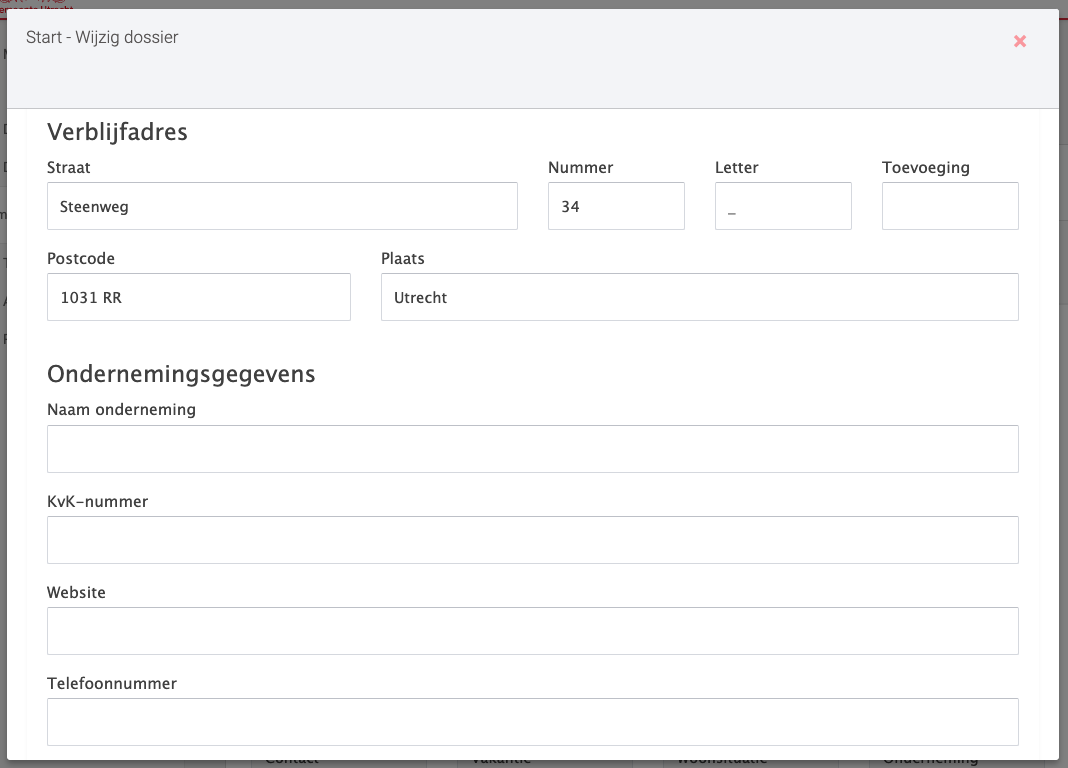The height and width of the screenshot is (768, 1068).
Task: Click into the Website input field
Action: coord(532,631)
